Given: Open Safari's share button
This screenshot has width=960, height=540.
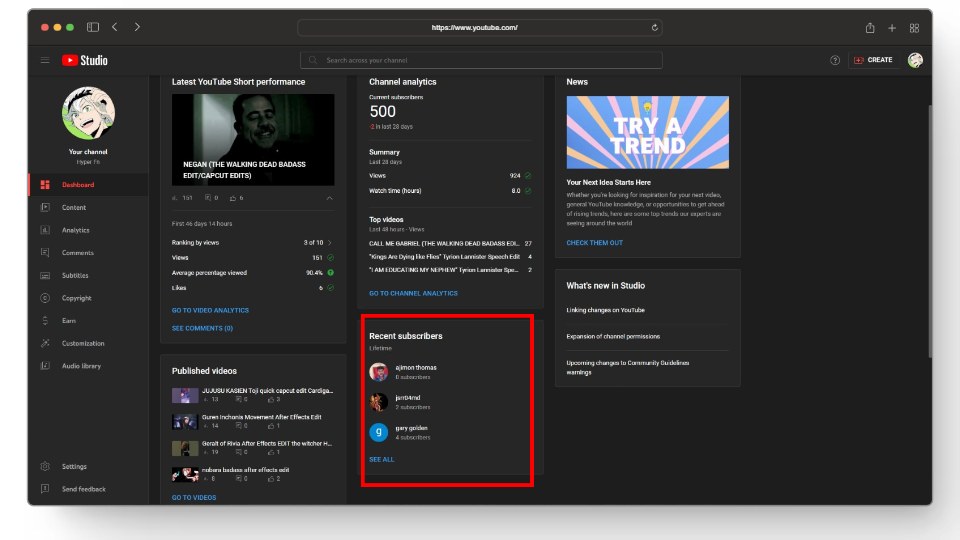Looking at the screenshot, I should pyautogui.click(x=870, y=27).
